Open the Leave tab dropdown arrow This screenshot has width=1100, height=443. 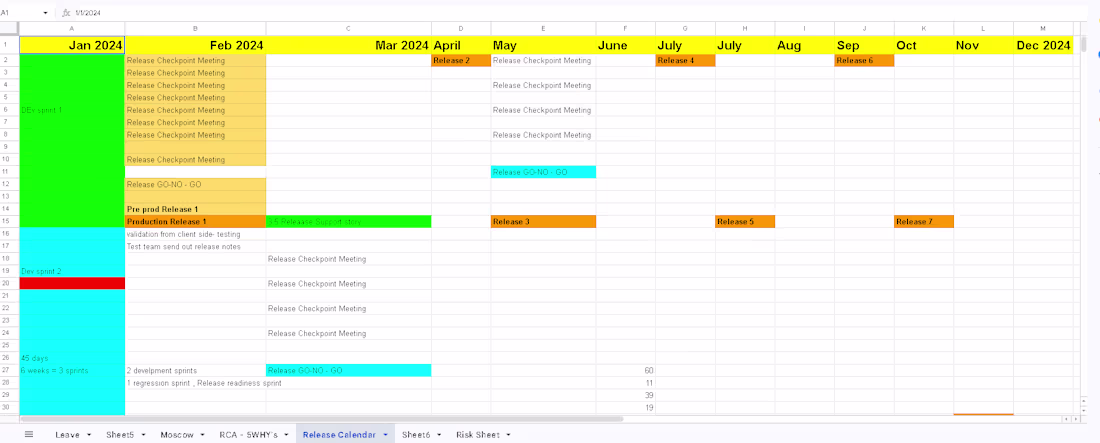89,435
